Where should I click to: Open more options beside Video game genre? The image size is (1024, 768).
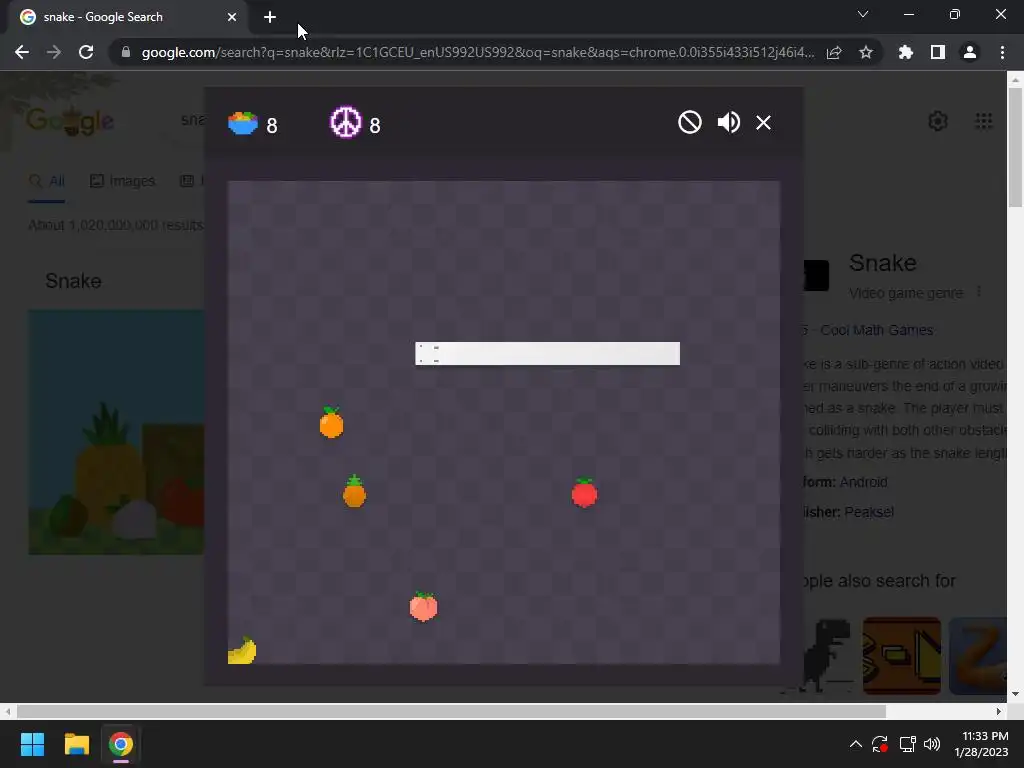[x=978, y=292]
